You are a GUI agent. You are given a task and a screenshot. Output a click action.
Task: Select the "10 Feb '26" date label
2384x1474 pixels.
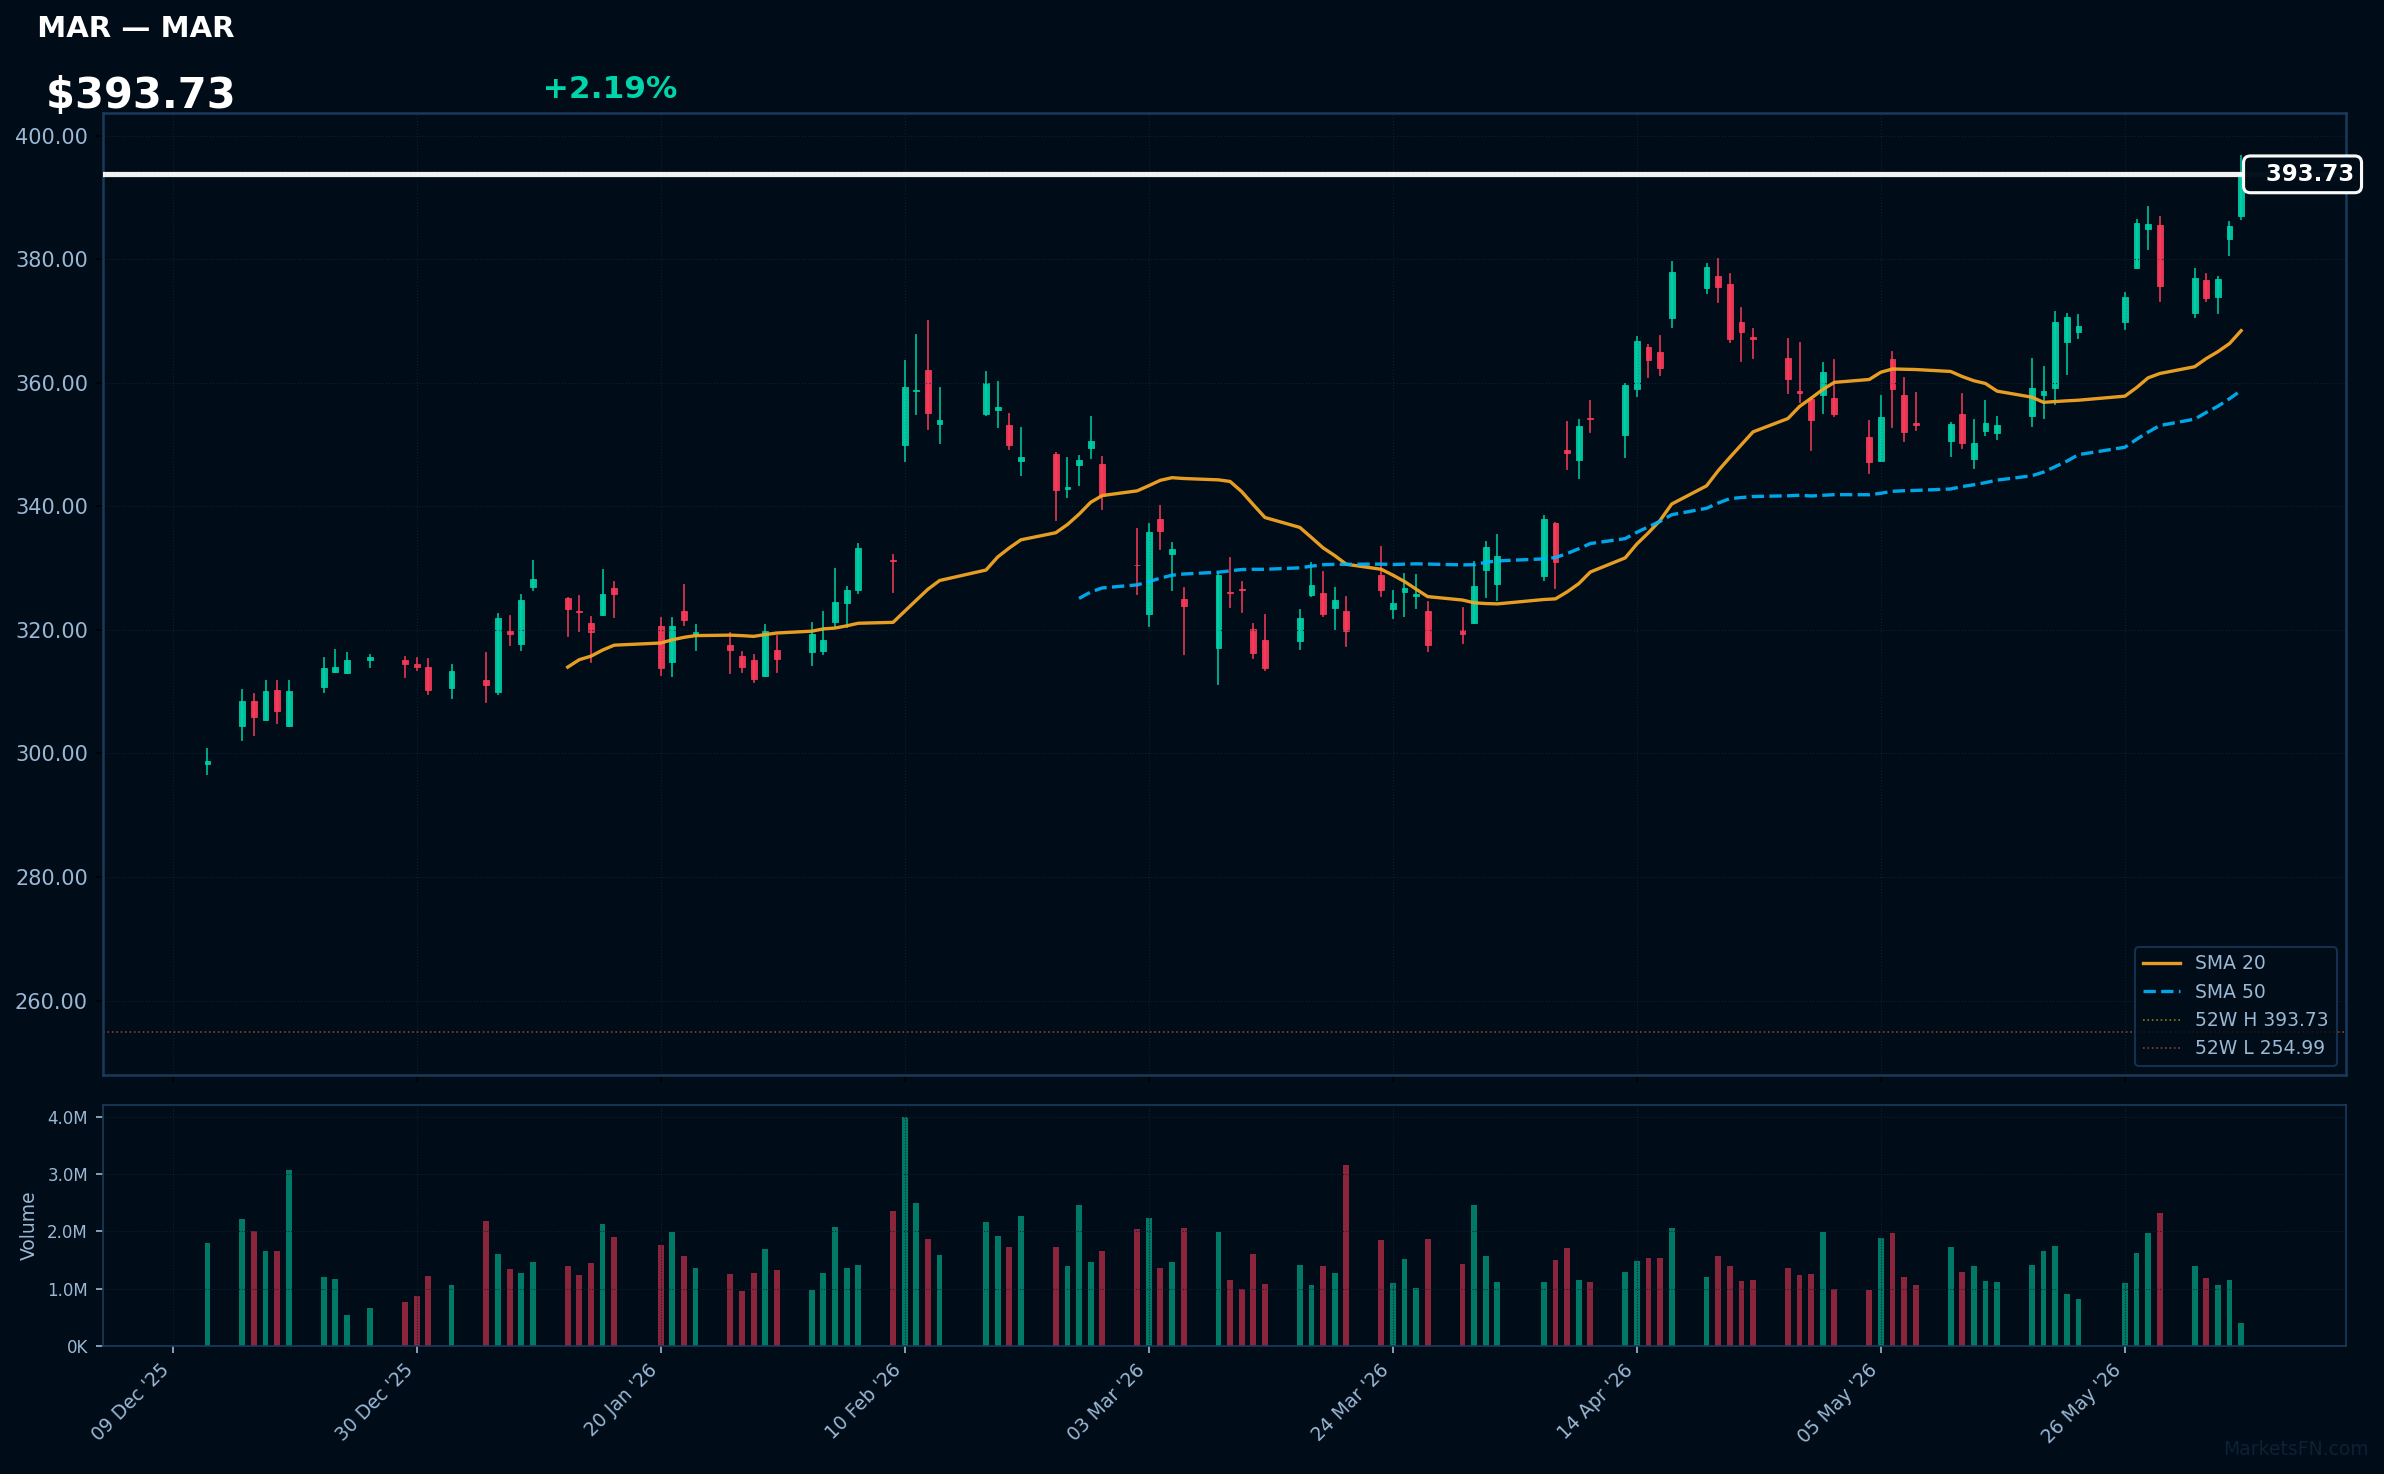tap(863, 1401)
